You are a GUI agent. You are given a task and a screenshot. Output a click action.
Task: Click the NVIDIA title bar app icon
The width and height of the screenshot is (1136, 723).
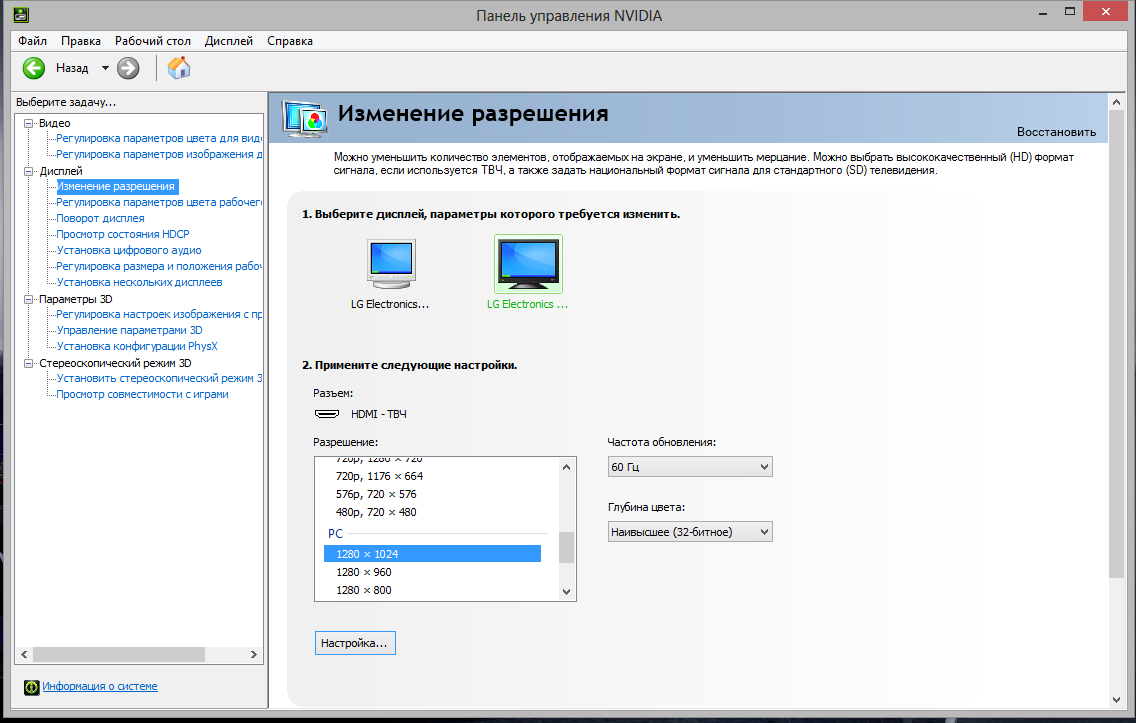tap(21, 14)
